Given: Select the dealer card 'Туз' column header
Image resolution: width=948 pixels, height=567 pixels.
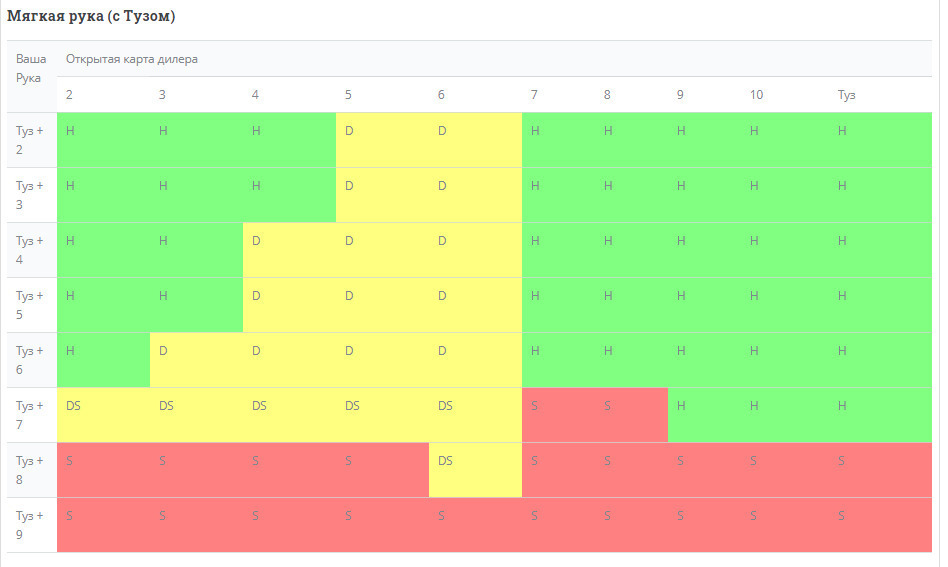Looking at the screenshot, I should (x=846, y=95).
